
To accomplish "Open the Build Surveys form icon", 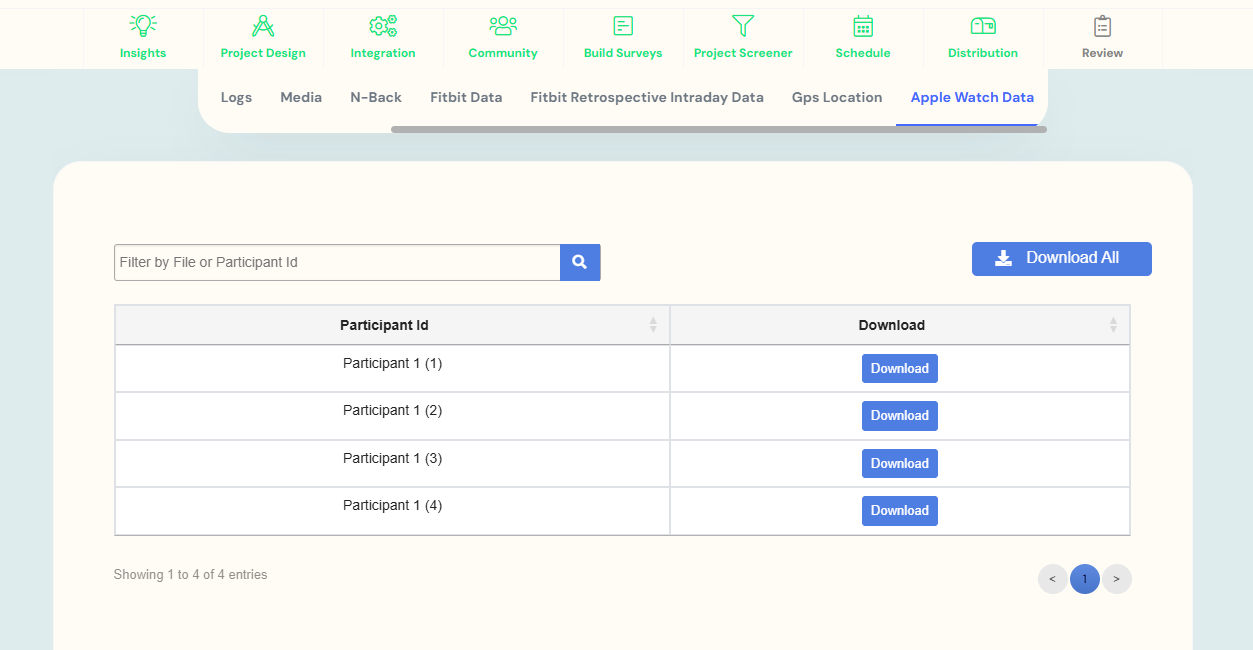I will click(623, 26).
